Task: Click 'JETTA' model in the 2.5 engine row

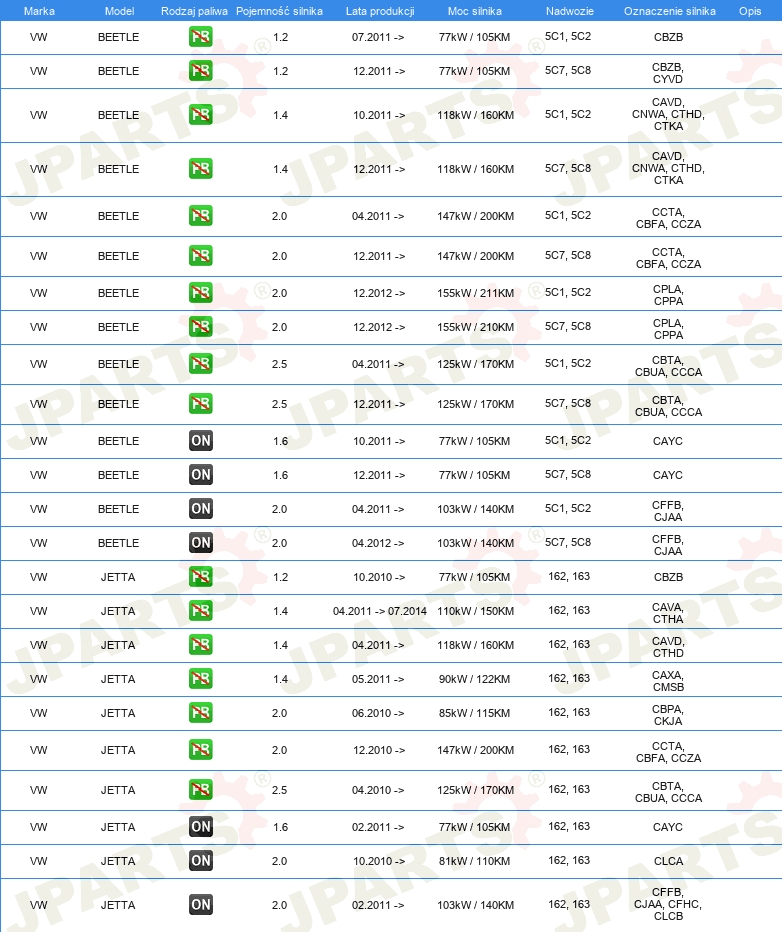Action: click(x=118, y=790)
